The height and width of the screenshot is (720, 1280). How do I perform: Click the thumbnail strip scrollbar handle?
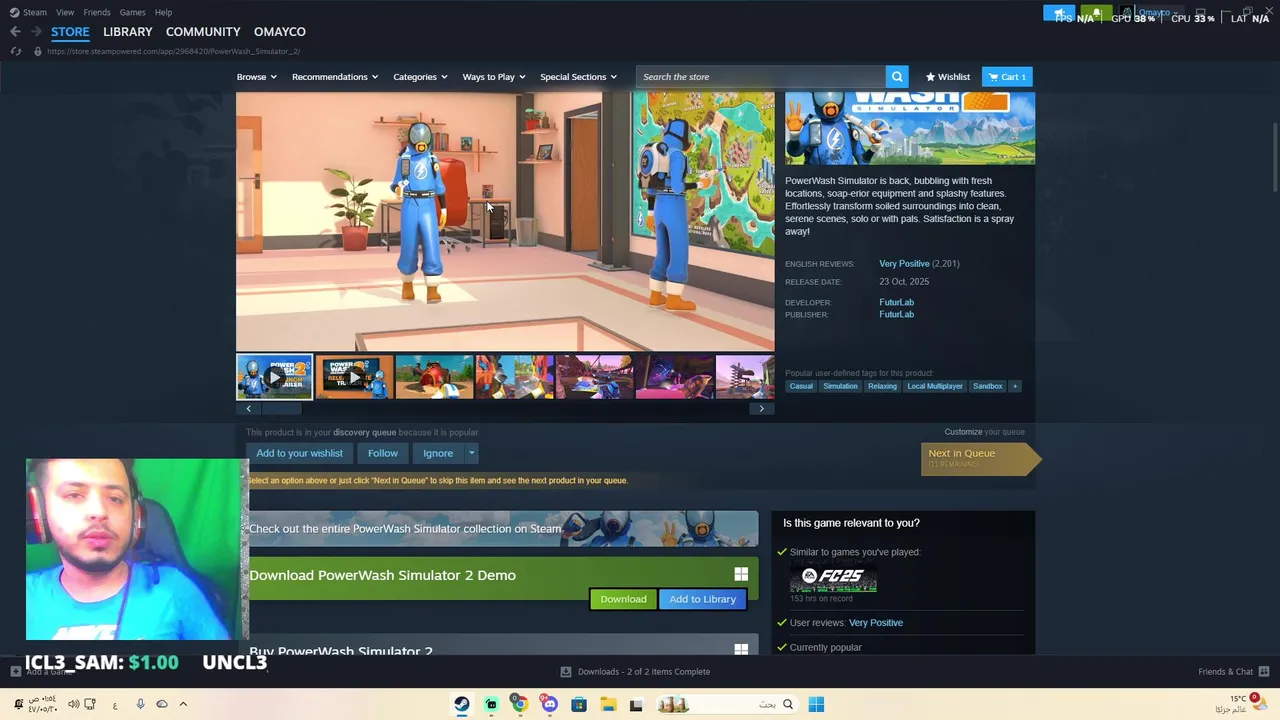click(282, 408)
